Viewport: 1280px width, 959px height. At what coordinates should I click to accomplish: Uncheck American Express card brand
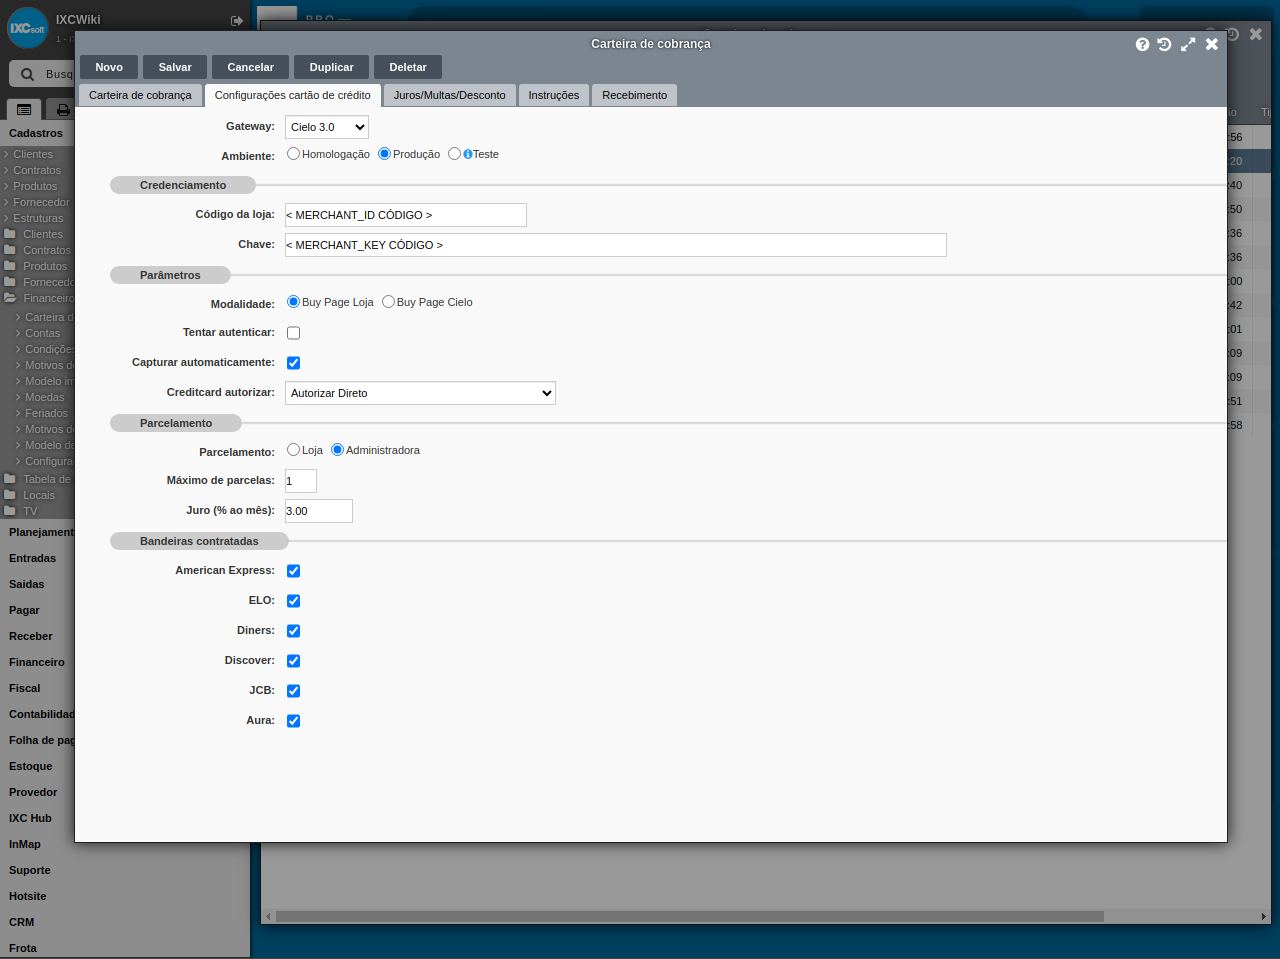[293, 571]
